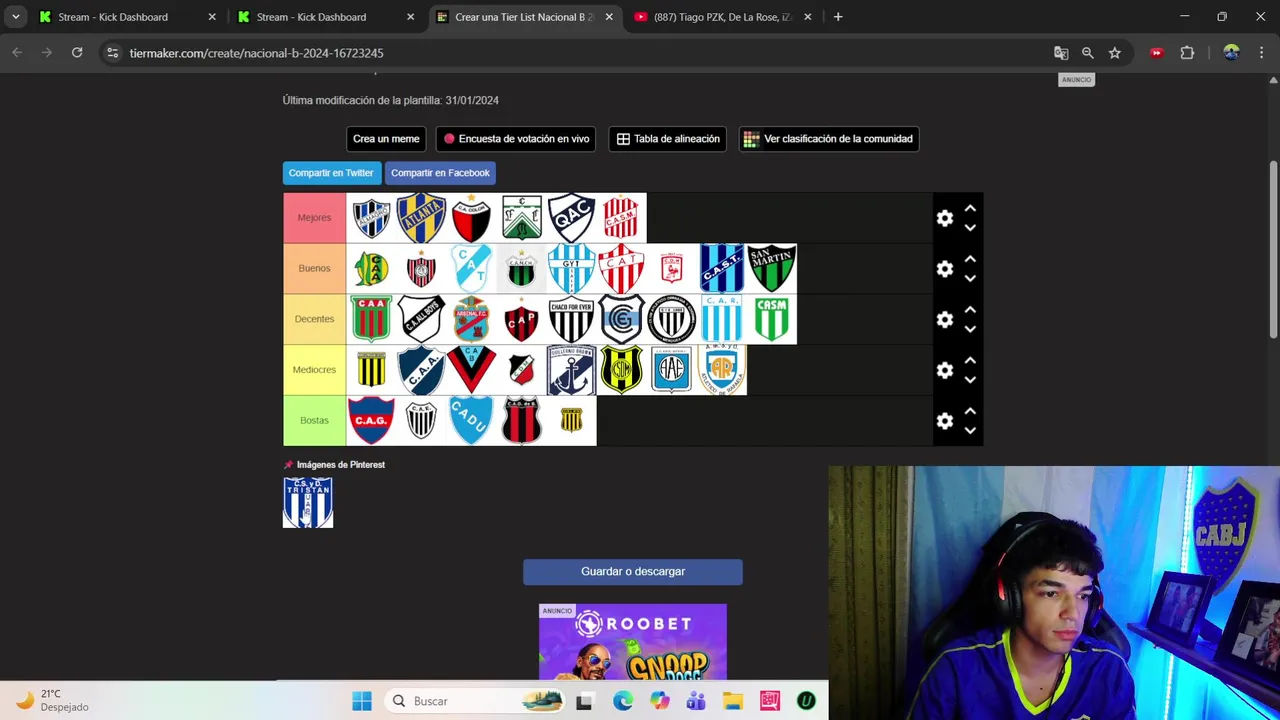
Task: Open settings gear for Mejores tier
Action: [945, 218]
